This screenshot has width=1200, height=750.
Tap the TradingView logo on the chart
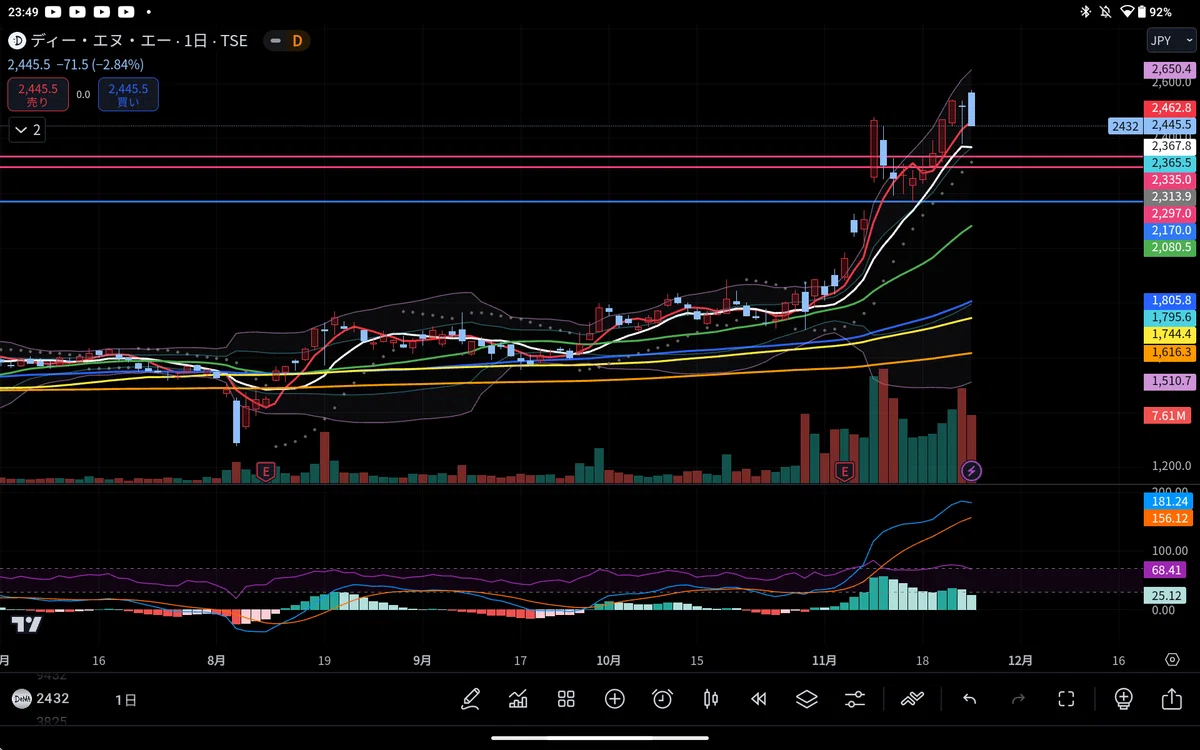(x=27, y=624)
